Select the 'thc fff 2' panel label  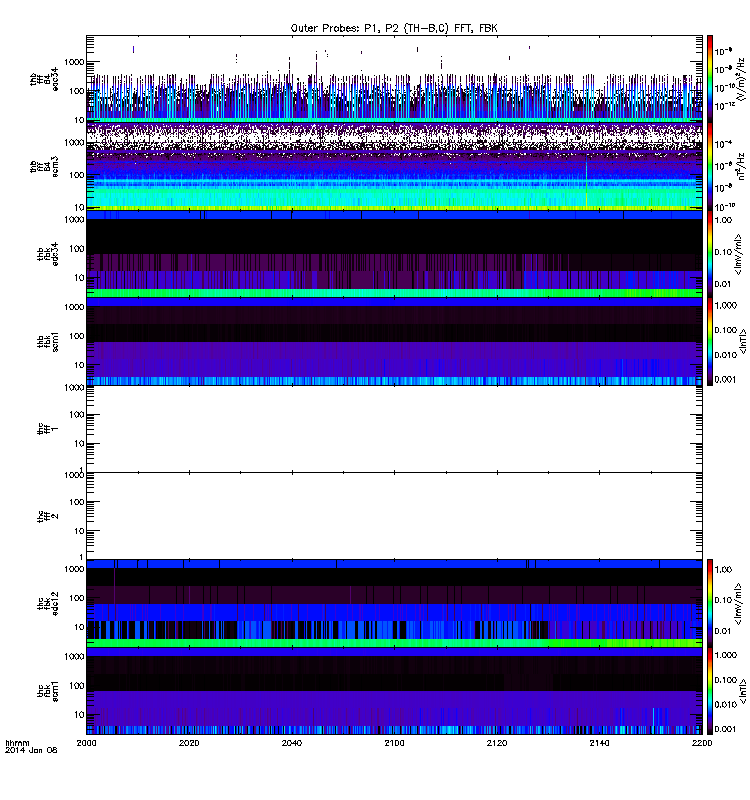pyautogui.click(x=48, y=516)
